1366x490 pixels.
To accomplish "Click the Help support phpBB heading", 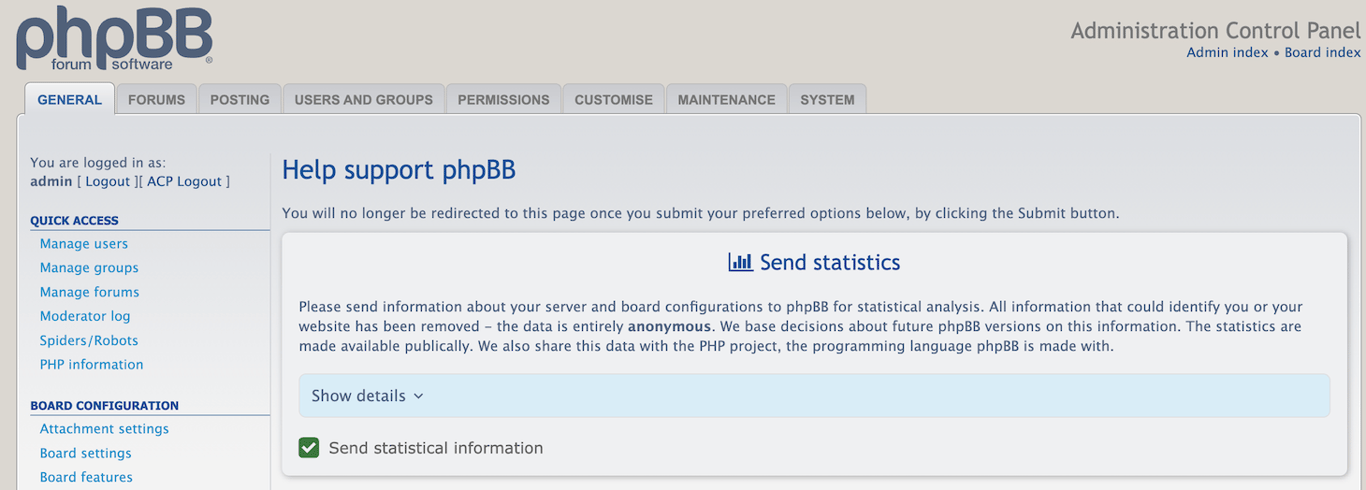I will click(399, 170).
